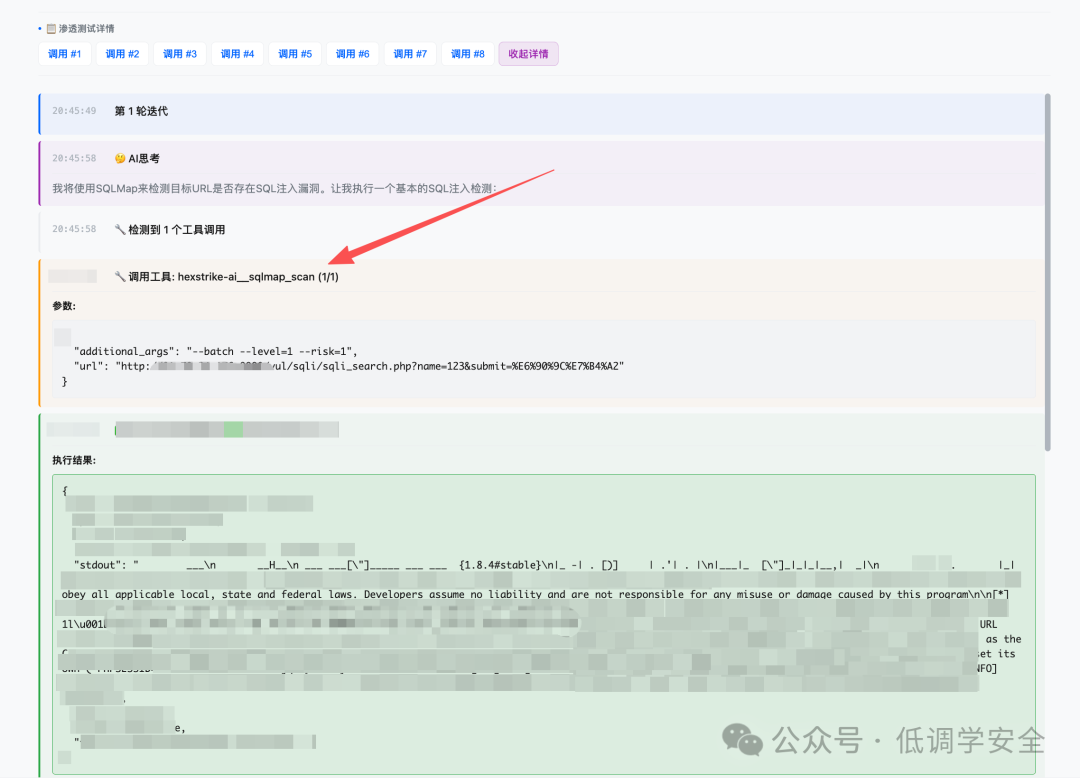Go to 调用 #5
This screenshot has width=1080, height=784.
click(x=295, y=54)
